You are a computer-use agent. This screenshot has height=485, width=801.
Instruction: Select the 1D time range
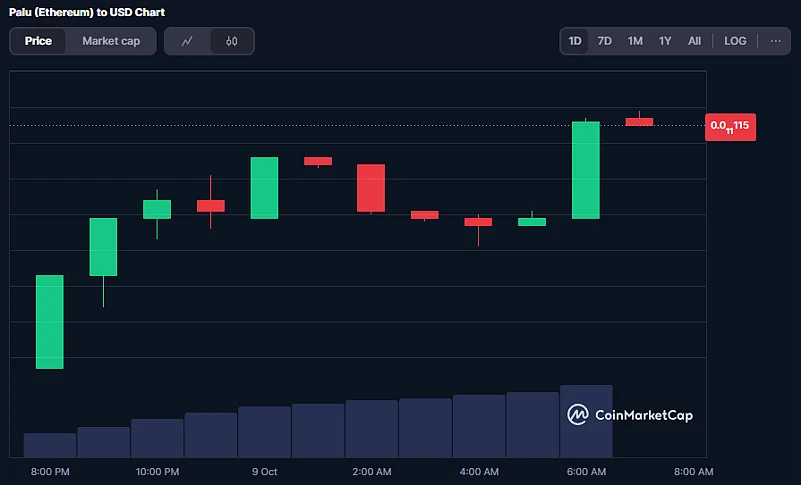pyautogui.click(x=575, y=41)
